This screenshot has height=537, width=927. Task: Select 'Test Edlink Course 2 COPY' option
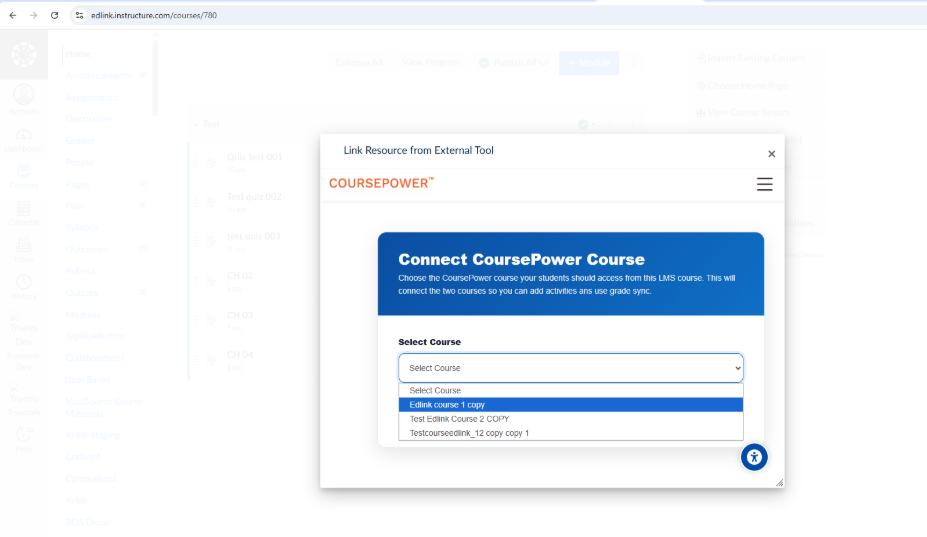571,419
